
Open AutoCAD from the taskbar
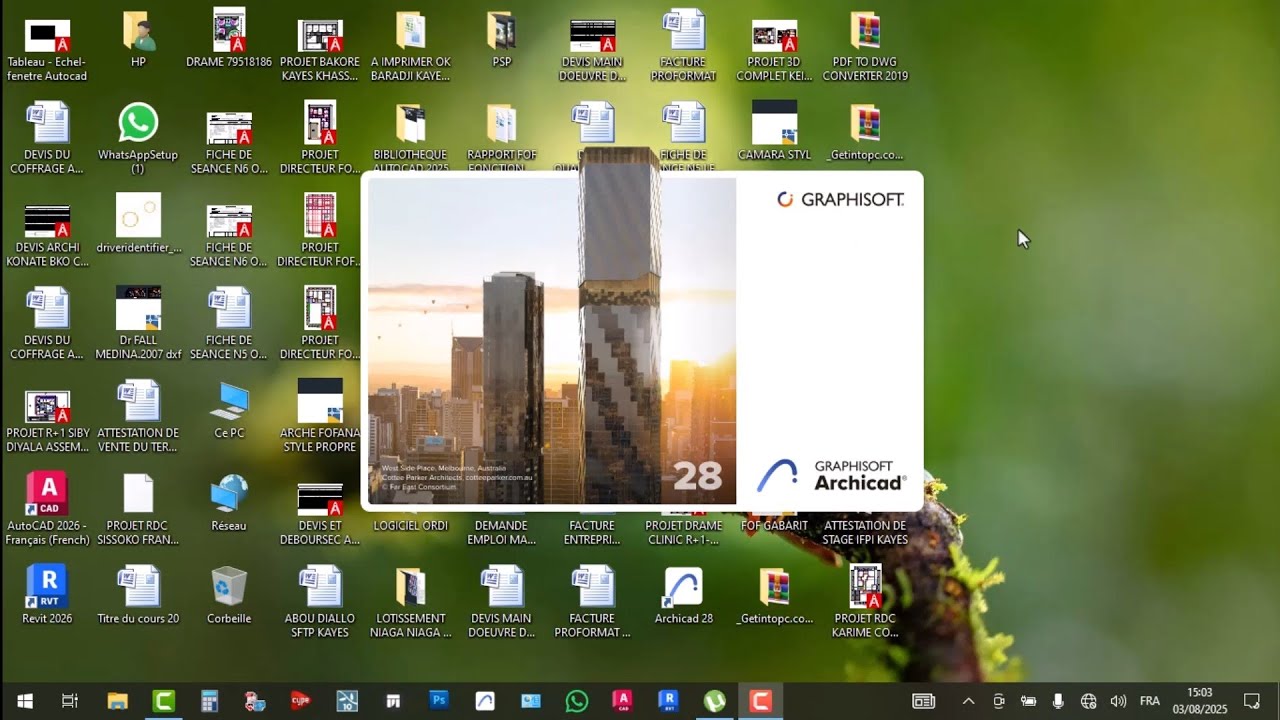click(x=623, y=701)
